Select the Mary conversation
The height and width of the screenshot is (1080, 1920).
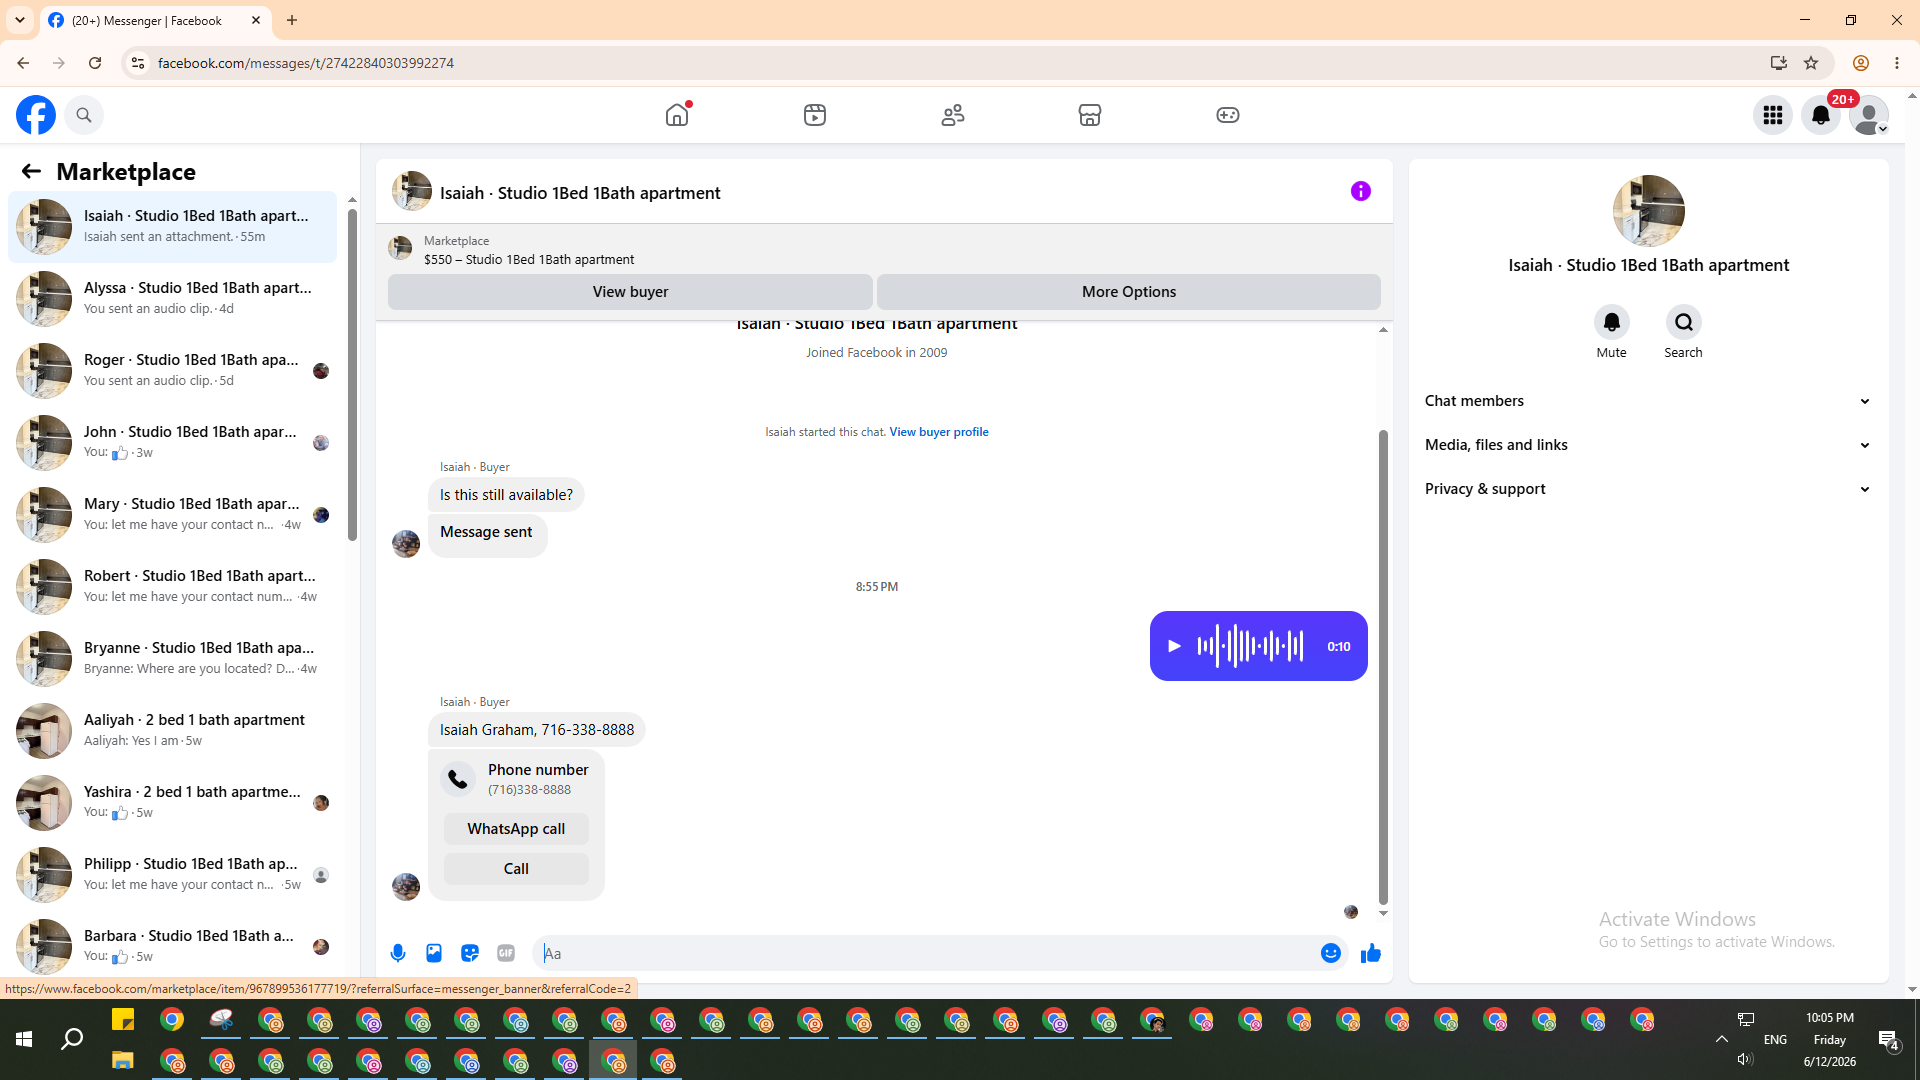point(173,515)
